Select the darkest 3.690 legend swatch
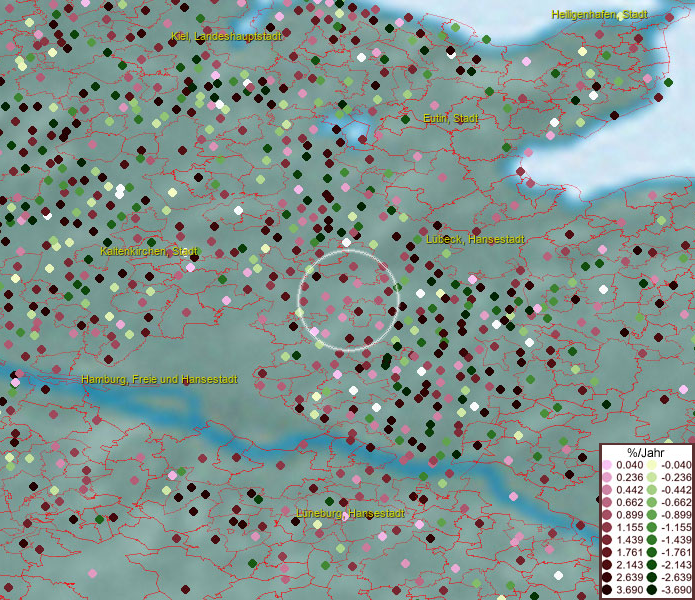This screenshot has width=695, height=600. pyautogui.click(x=608, y=590)
